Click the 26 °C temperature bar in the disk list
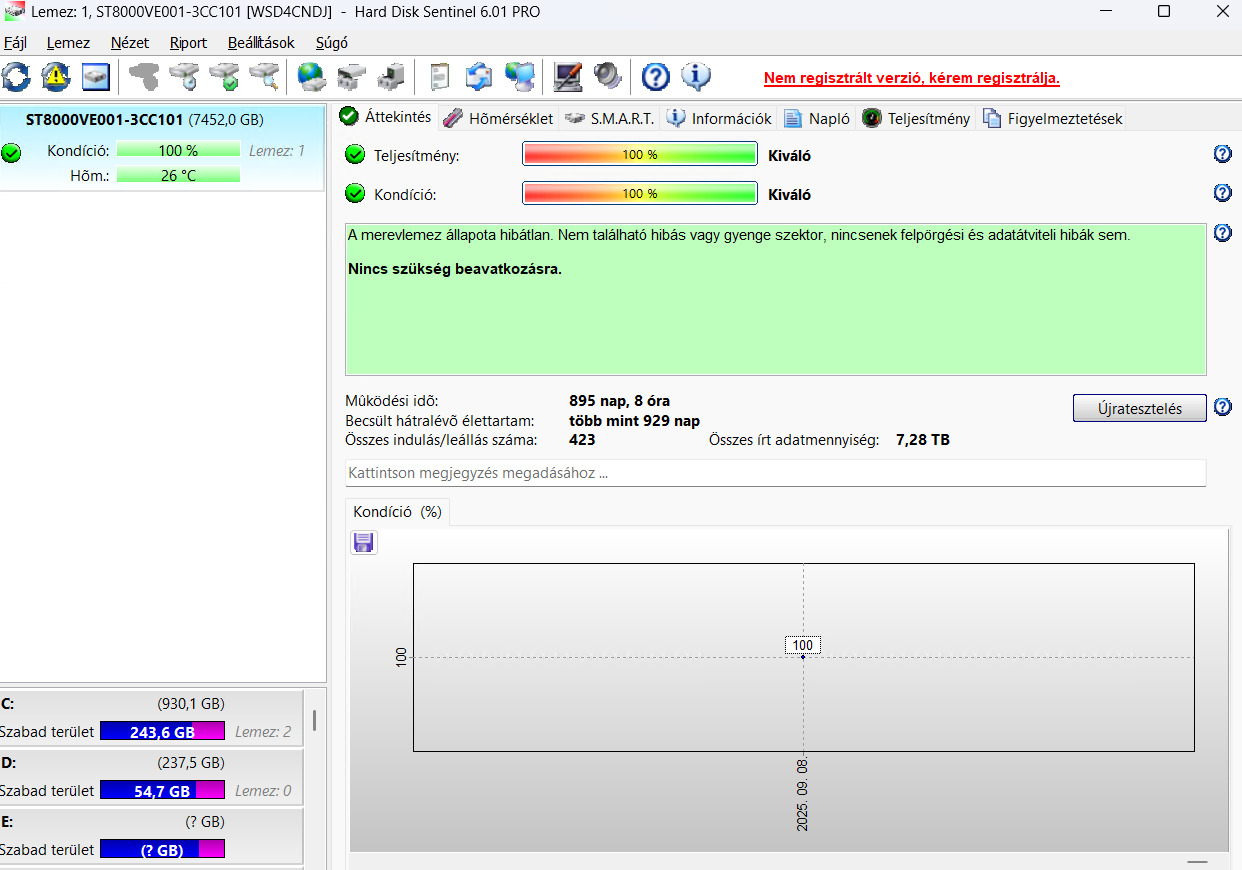The width and height of the screenshot is (1242, 870). [178, 175]
